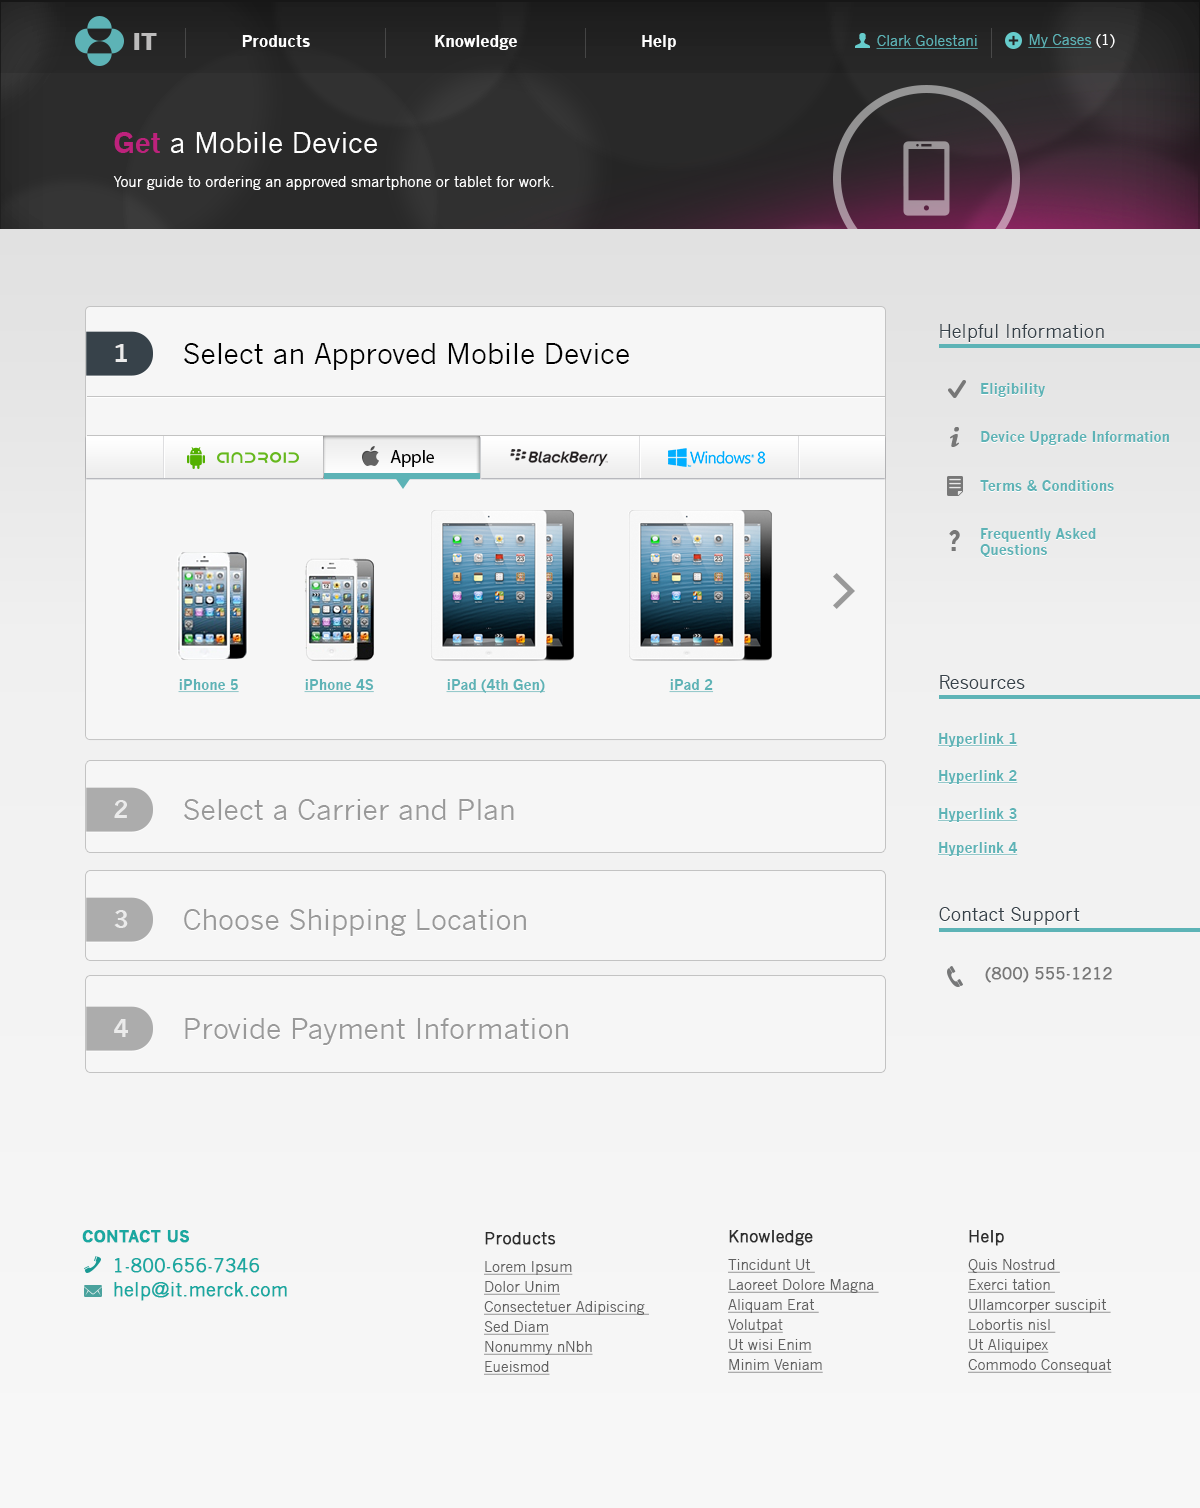Click the user profile icon beside Clark Golestani
Viewport: 1200px width, 1508px height.
[862, 41]
